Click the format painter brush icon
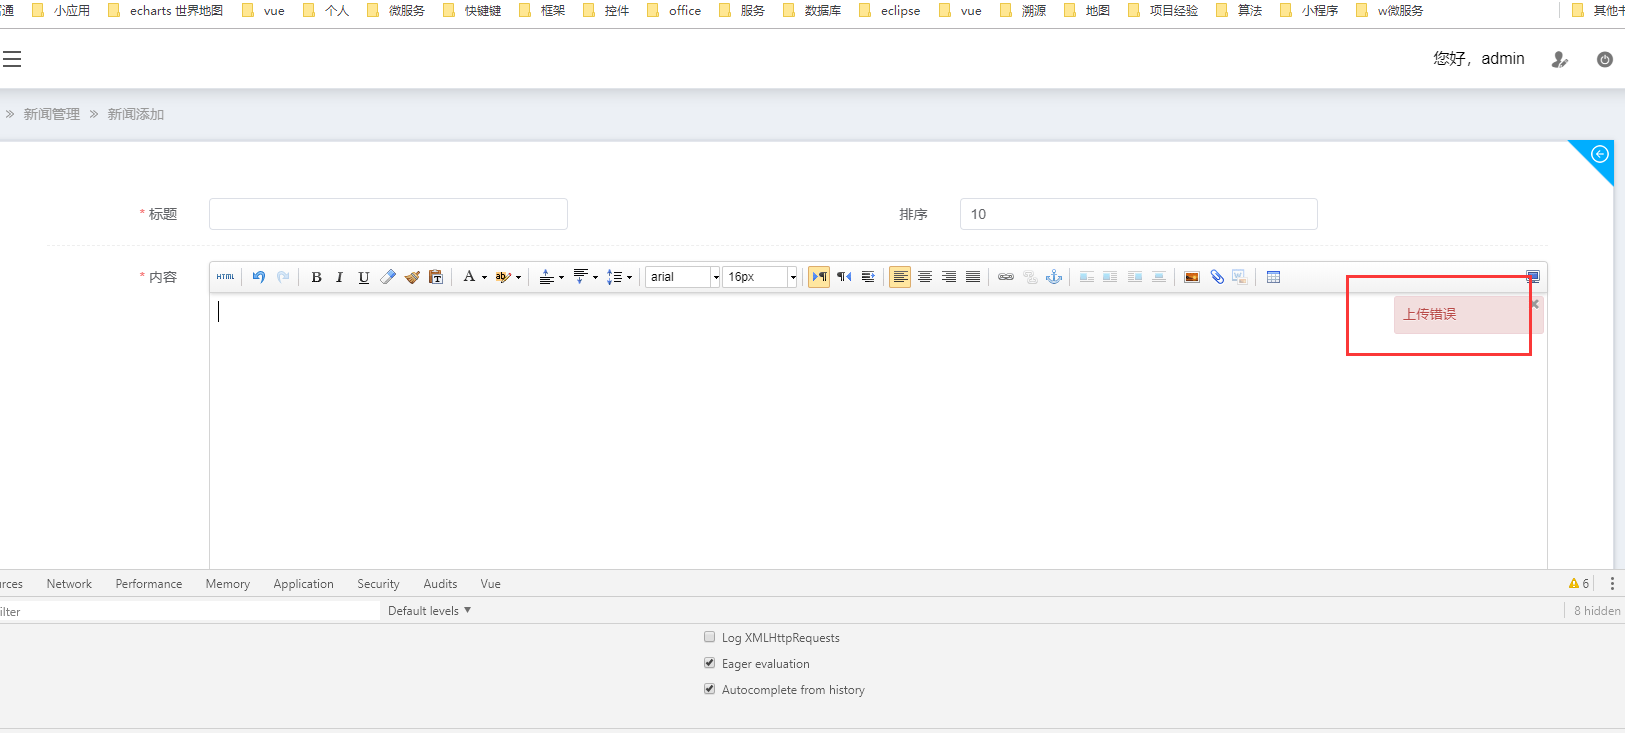Screen dimensions: 1625x733 click(x=412, y=277)
